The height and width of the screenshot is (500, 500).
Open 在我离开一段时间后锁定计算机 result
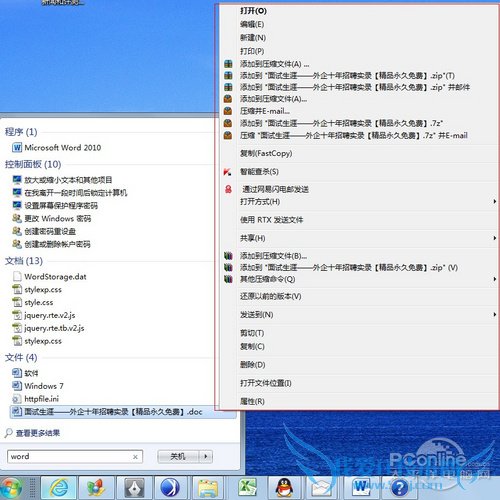point(76,193)
